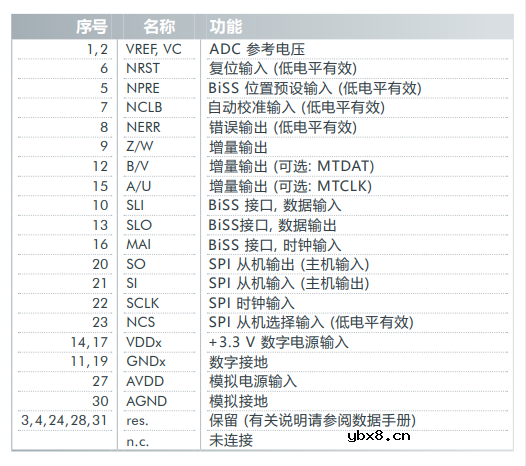Click pin number 12 cell

point(100,166)
